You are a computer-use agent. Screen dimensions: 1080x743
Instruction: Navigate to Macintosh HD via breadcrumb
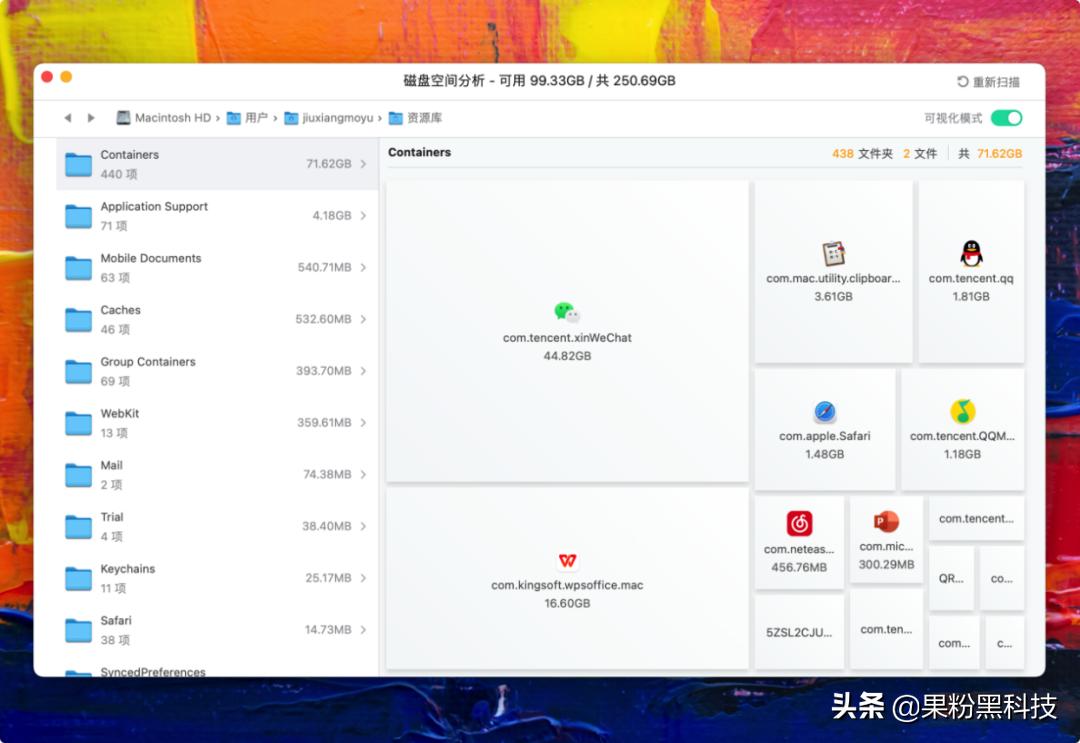(x=167, y=117)
